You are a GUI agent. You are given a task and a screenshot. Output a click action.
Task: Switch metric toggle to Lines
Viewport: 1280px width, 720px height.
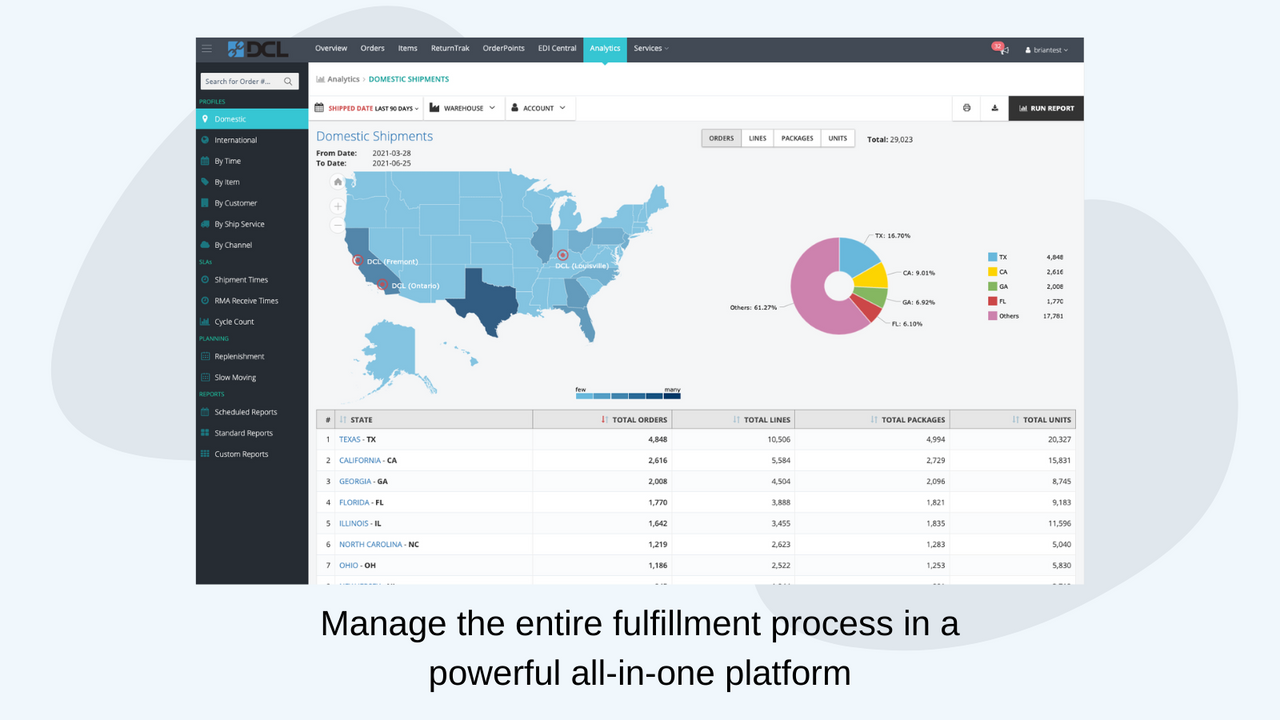tap(757, 138)
